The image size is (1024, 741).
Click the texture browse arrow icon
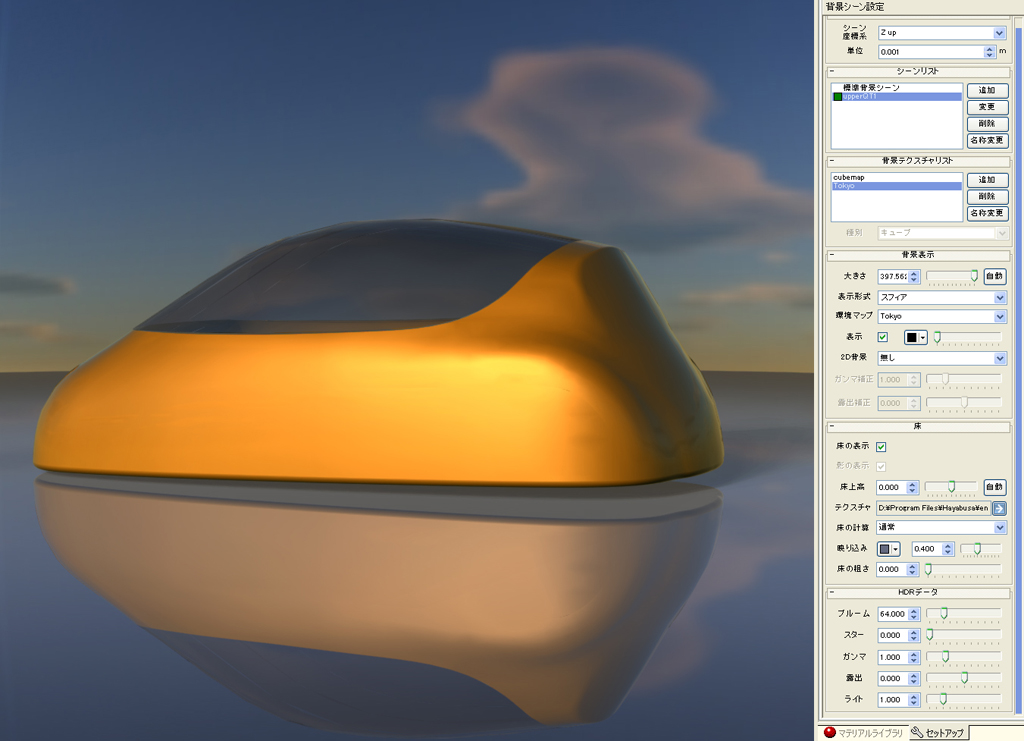click(x=999, y=508)
